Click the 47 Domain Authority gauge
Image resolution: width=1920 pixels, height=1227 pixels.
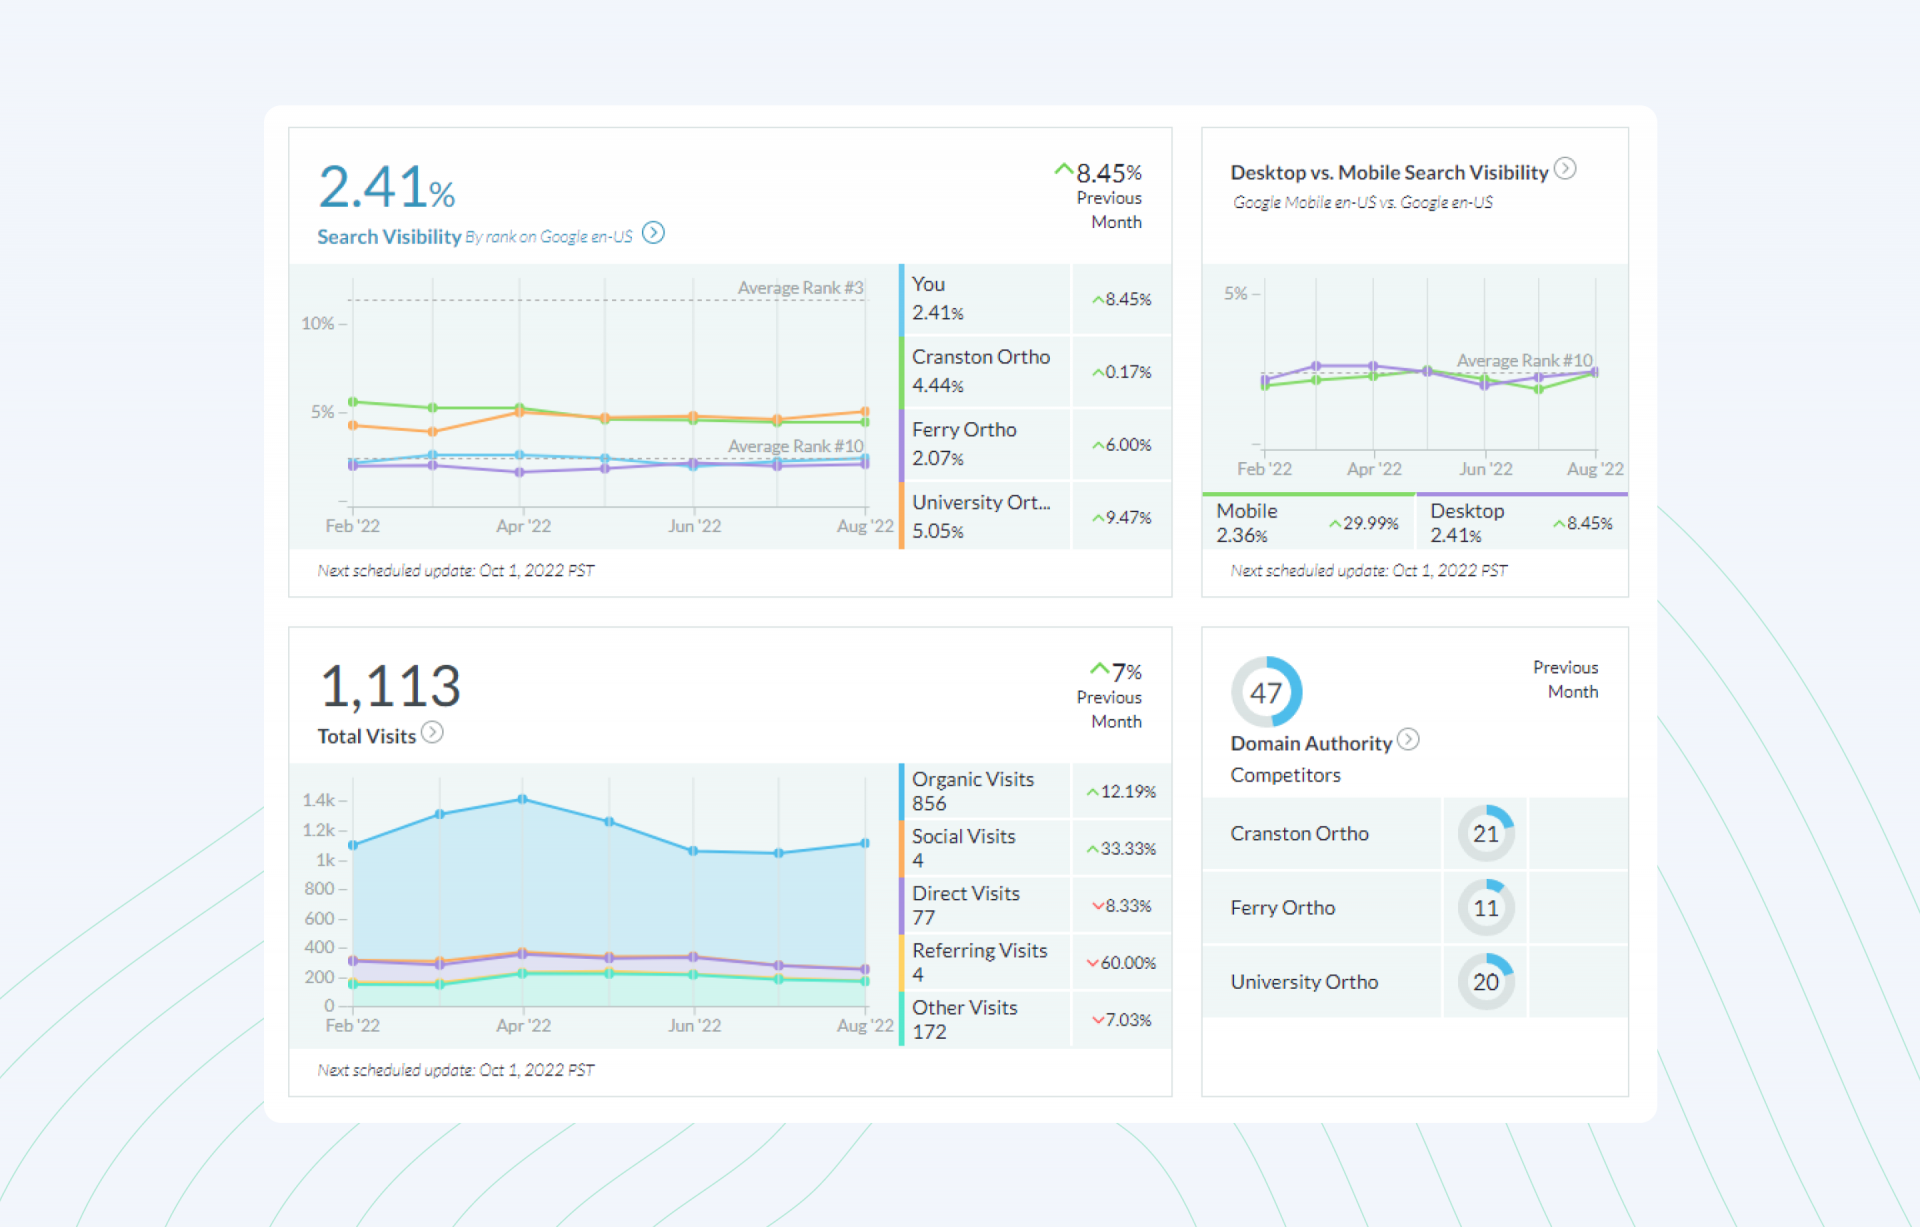[x=1266, y=692]
